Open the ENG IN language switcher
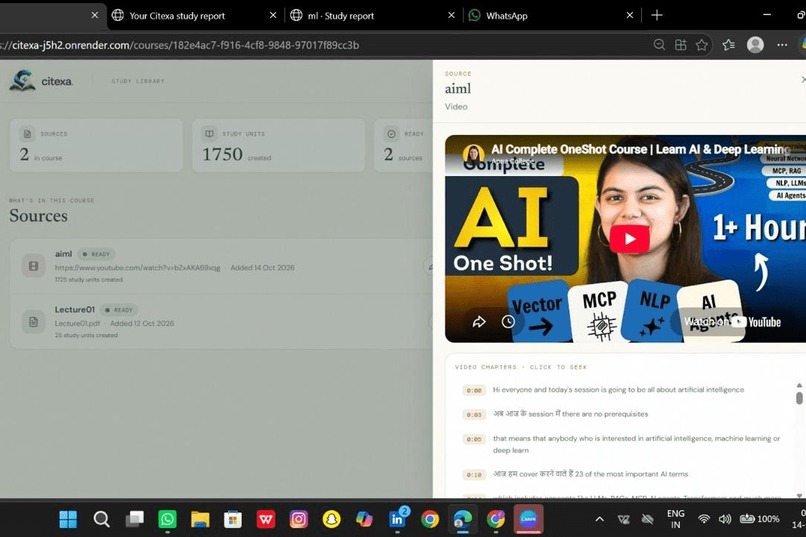Screen dimensions: 806x537 point(675,519)
